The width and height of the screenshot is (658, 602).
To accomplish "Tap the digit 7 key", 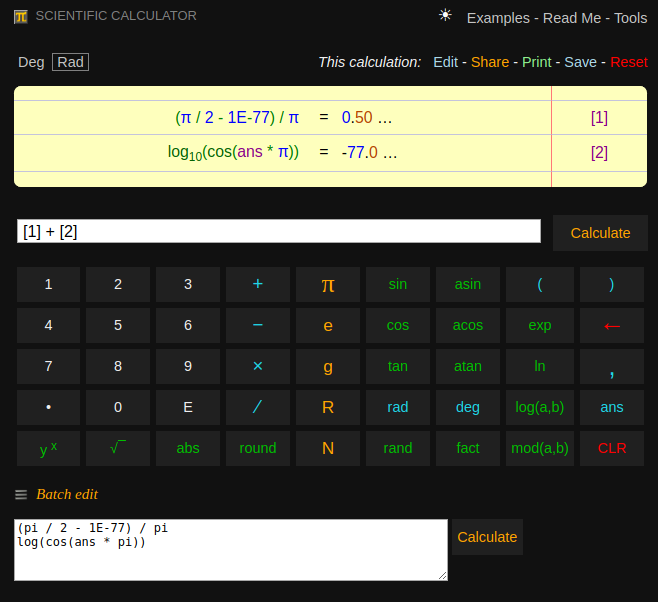I will coord(48,366).
